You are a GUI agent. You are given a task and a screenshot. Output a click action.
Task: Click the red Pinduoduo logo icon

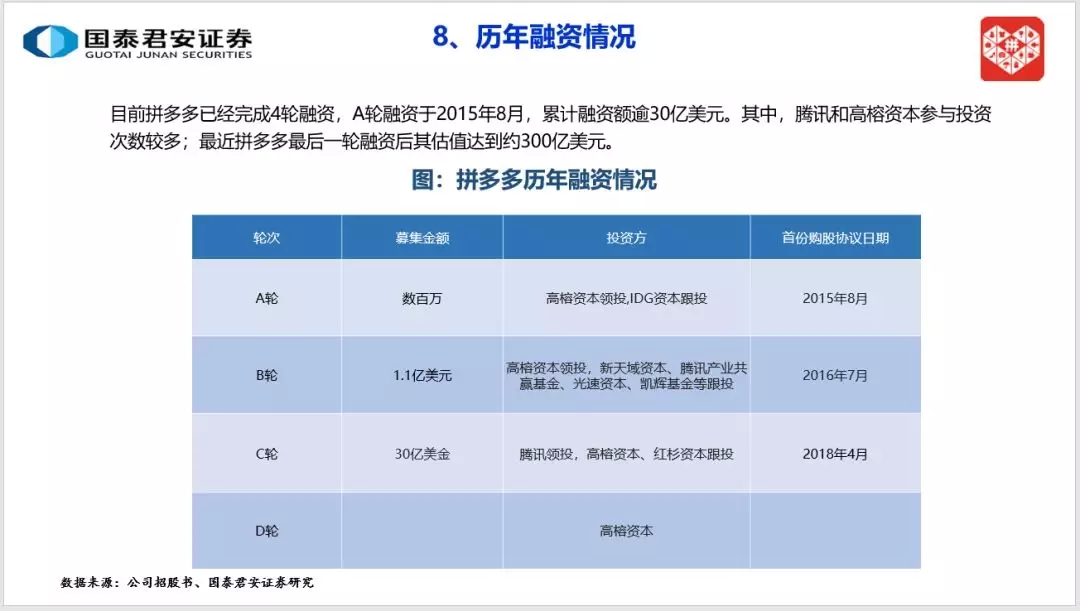(x=1012, y=50)
